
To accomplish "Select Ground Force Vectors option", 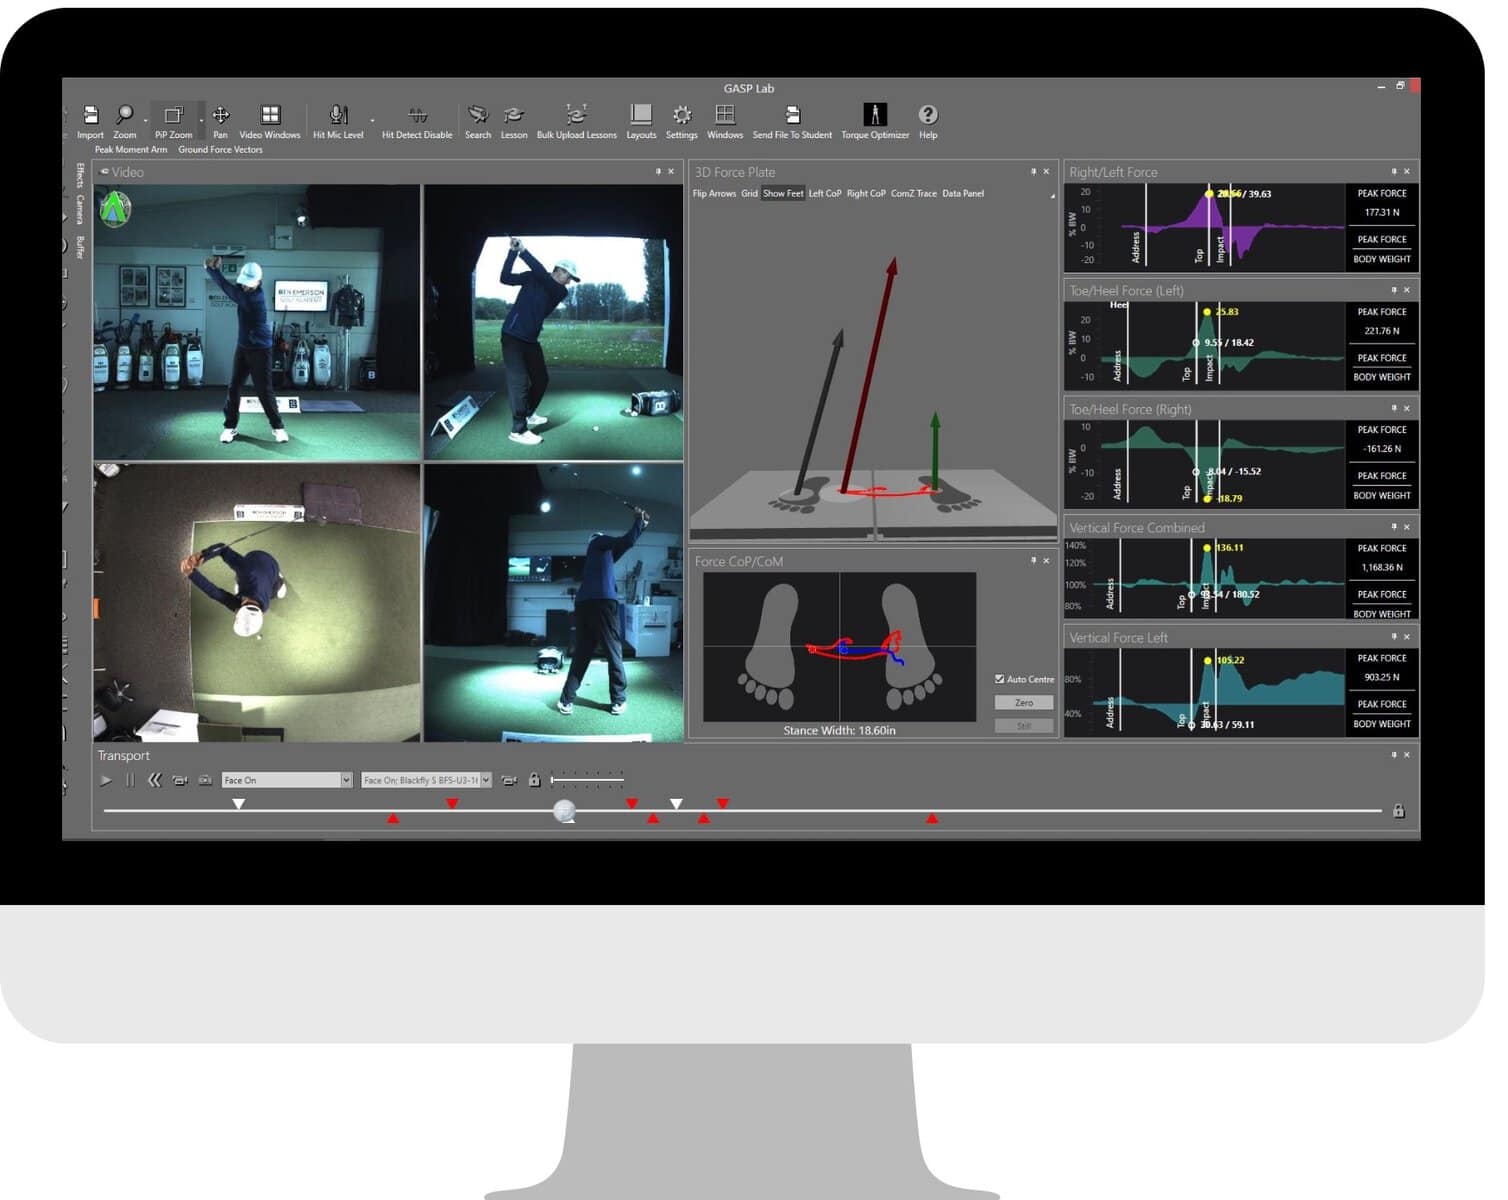I will [220, 150].
